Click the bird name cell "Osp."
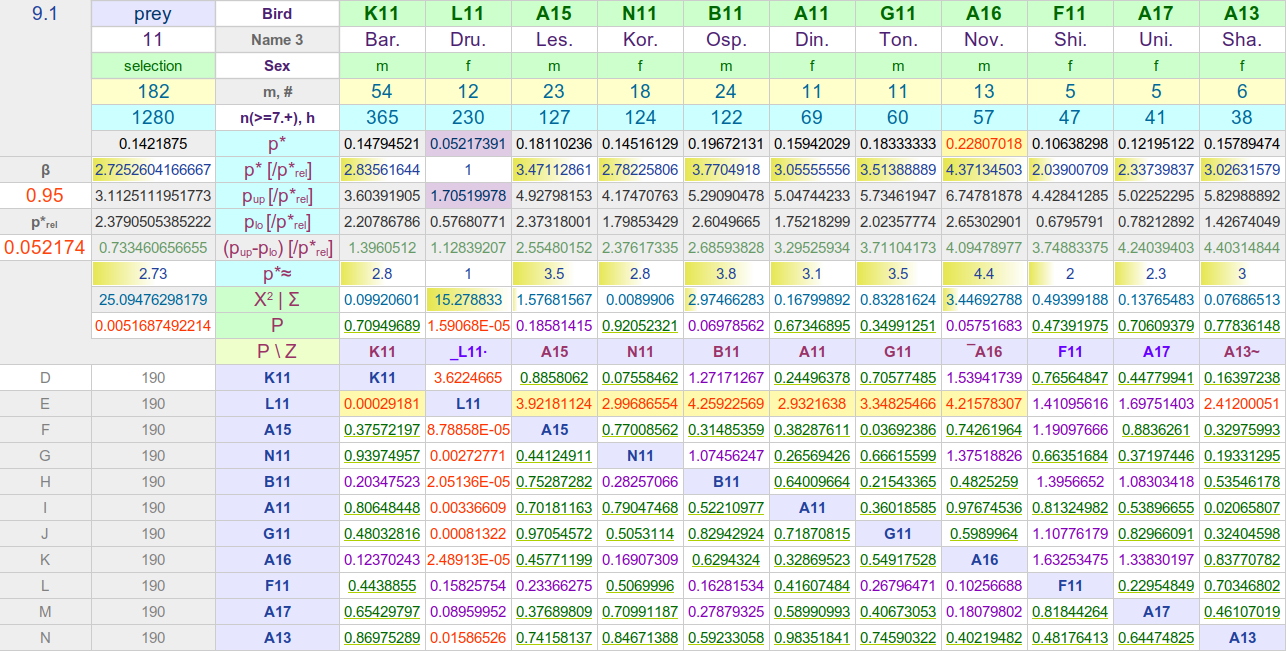Screen dimensions: 1286x651 tap(726, 40)
